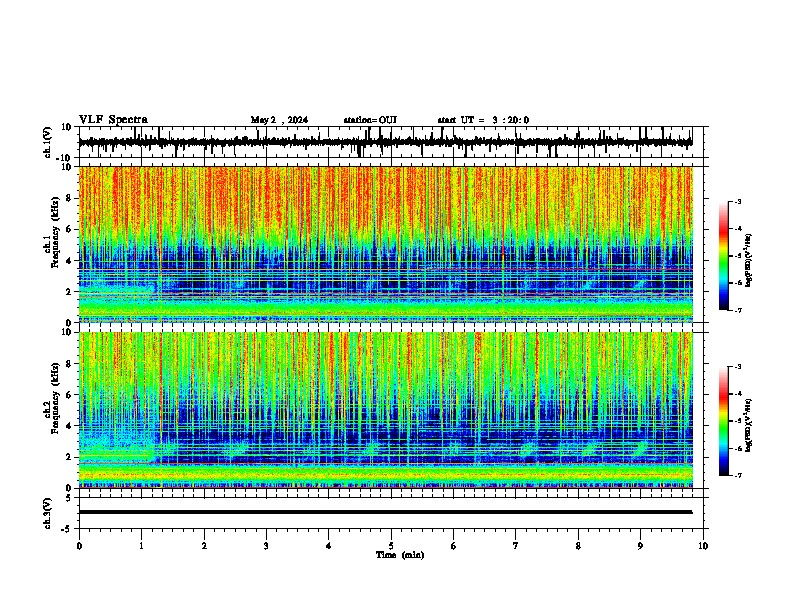The width and height of the screenshot is (792, 612).
Task: Click the "9" tick on the time axis
Action: (x=640, y=546)
